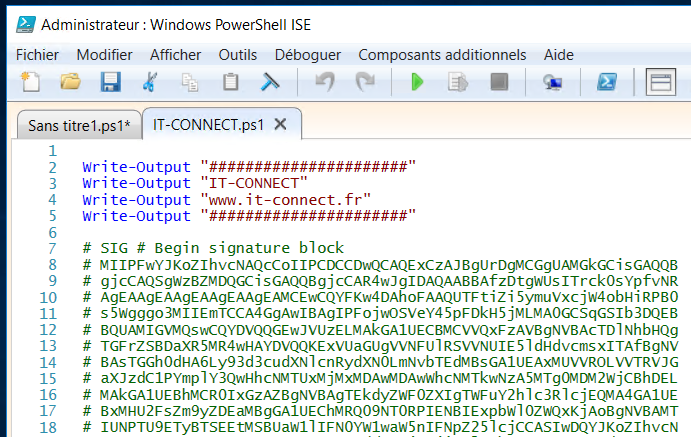This screenshot has width=691, height=437.
Task: Click the line starting with "# BxMHU2FsZm9yZDEa"
Action: pyautogui.click(x=380, y=411)
